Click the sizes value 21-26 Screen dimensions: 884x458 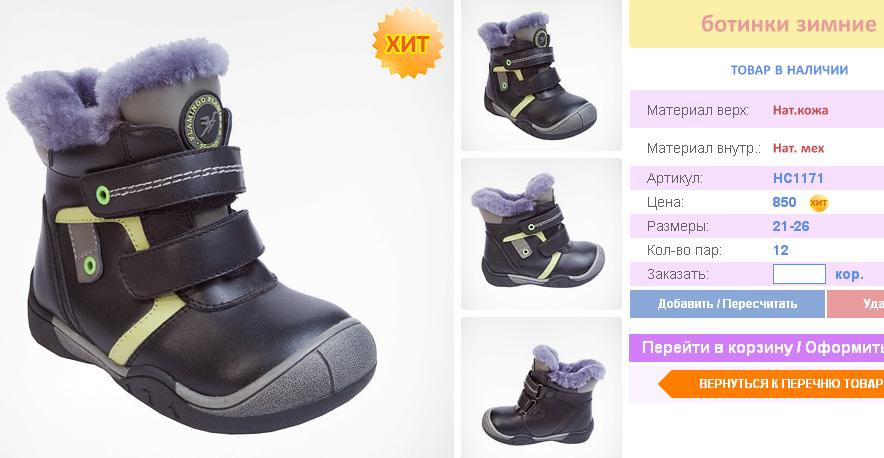coord(790,226)
